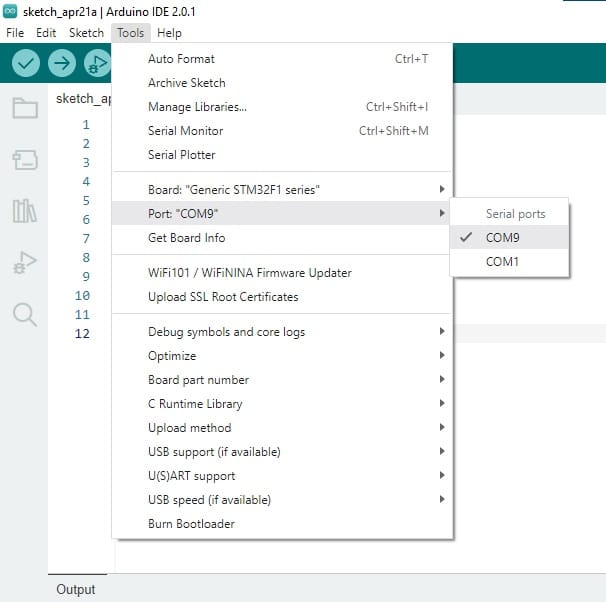Image resolution: width=606 pixels, height=602 pixels.
Task: Open Manage Libraries... menu entry
Action: tap(282, 107)
